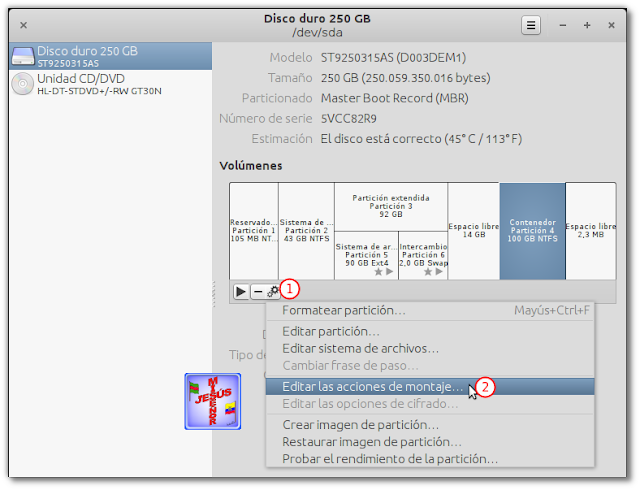Select the Espacio libre 2,3 MB block
This screenshot has height=490, width=640.
coord(591,231)
